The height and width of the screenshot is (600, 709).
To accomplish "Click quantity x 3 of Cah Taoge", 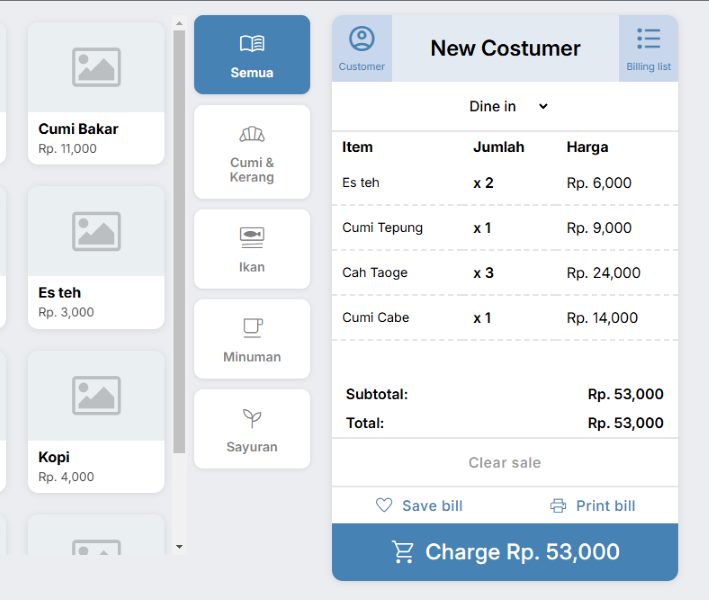I will click(483, 273).
